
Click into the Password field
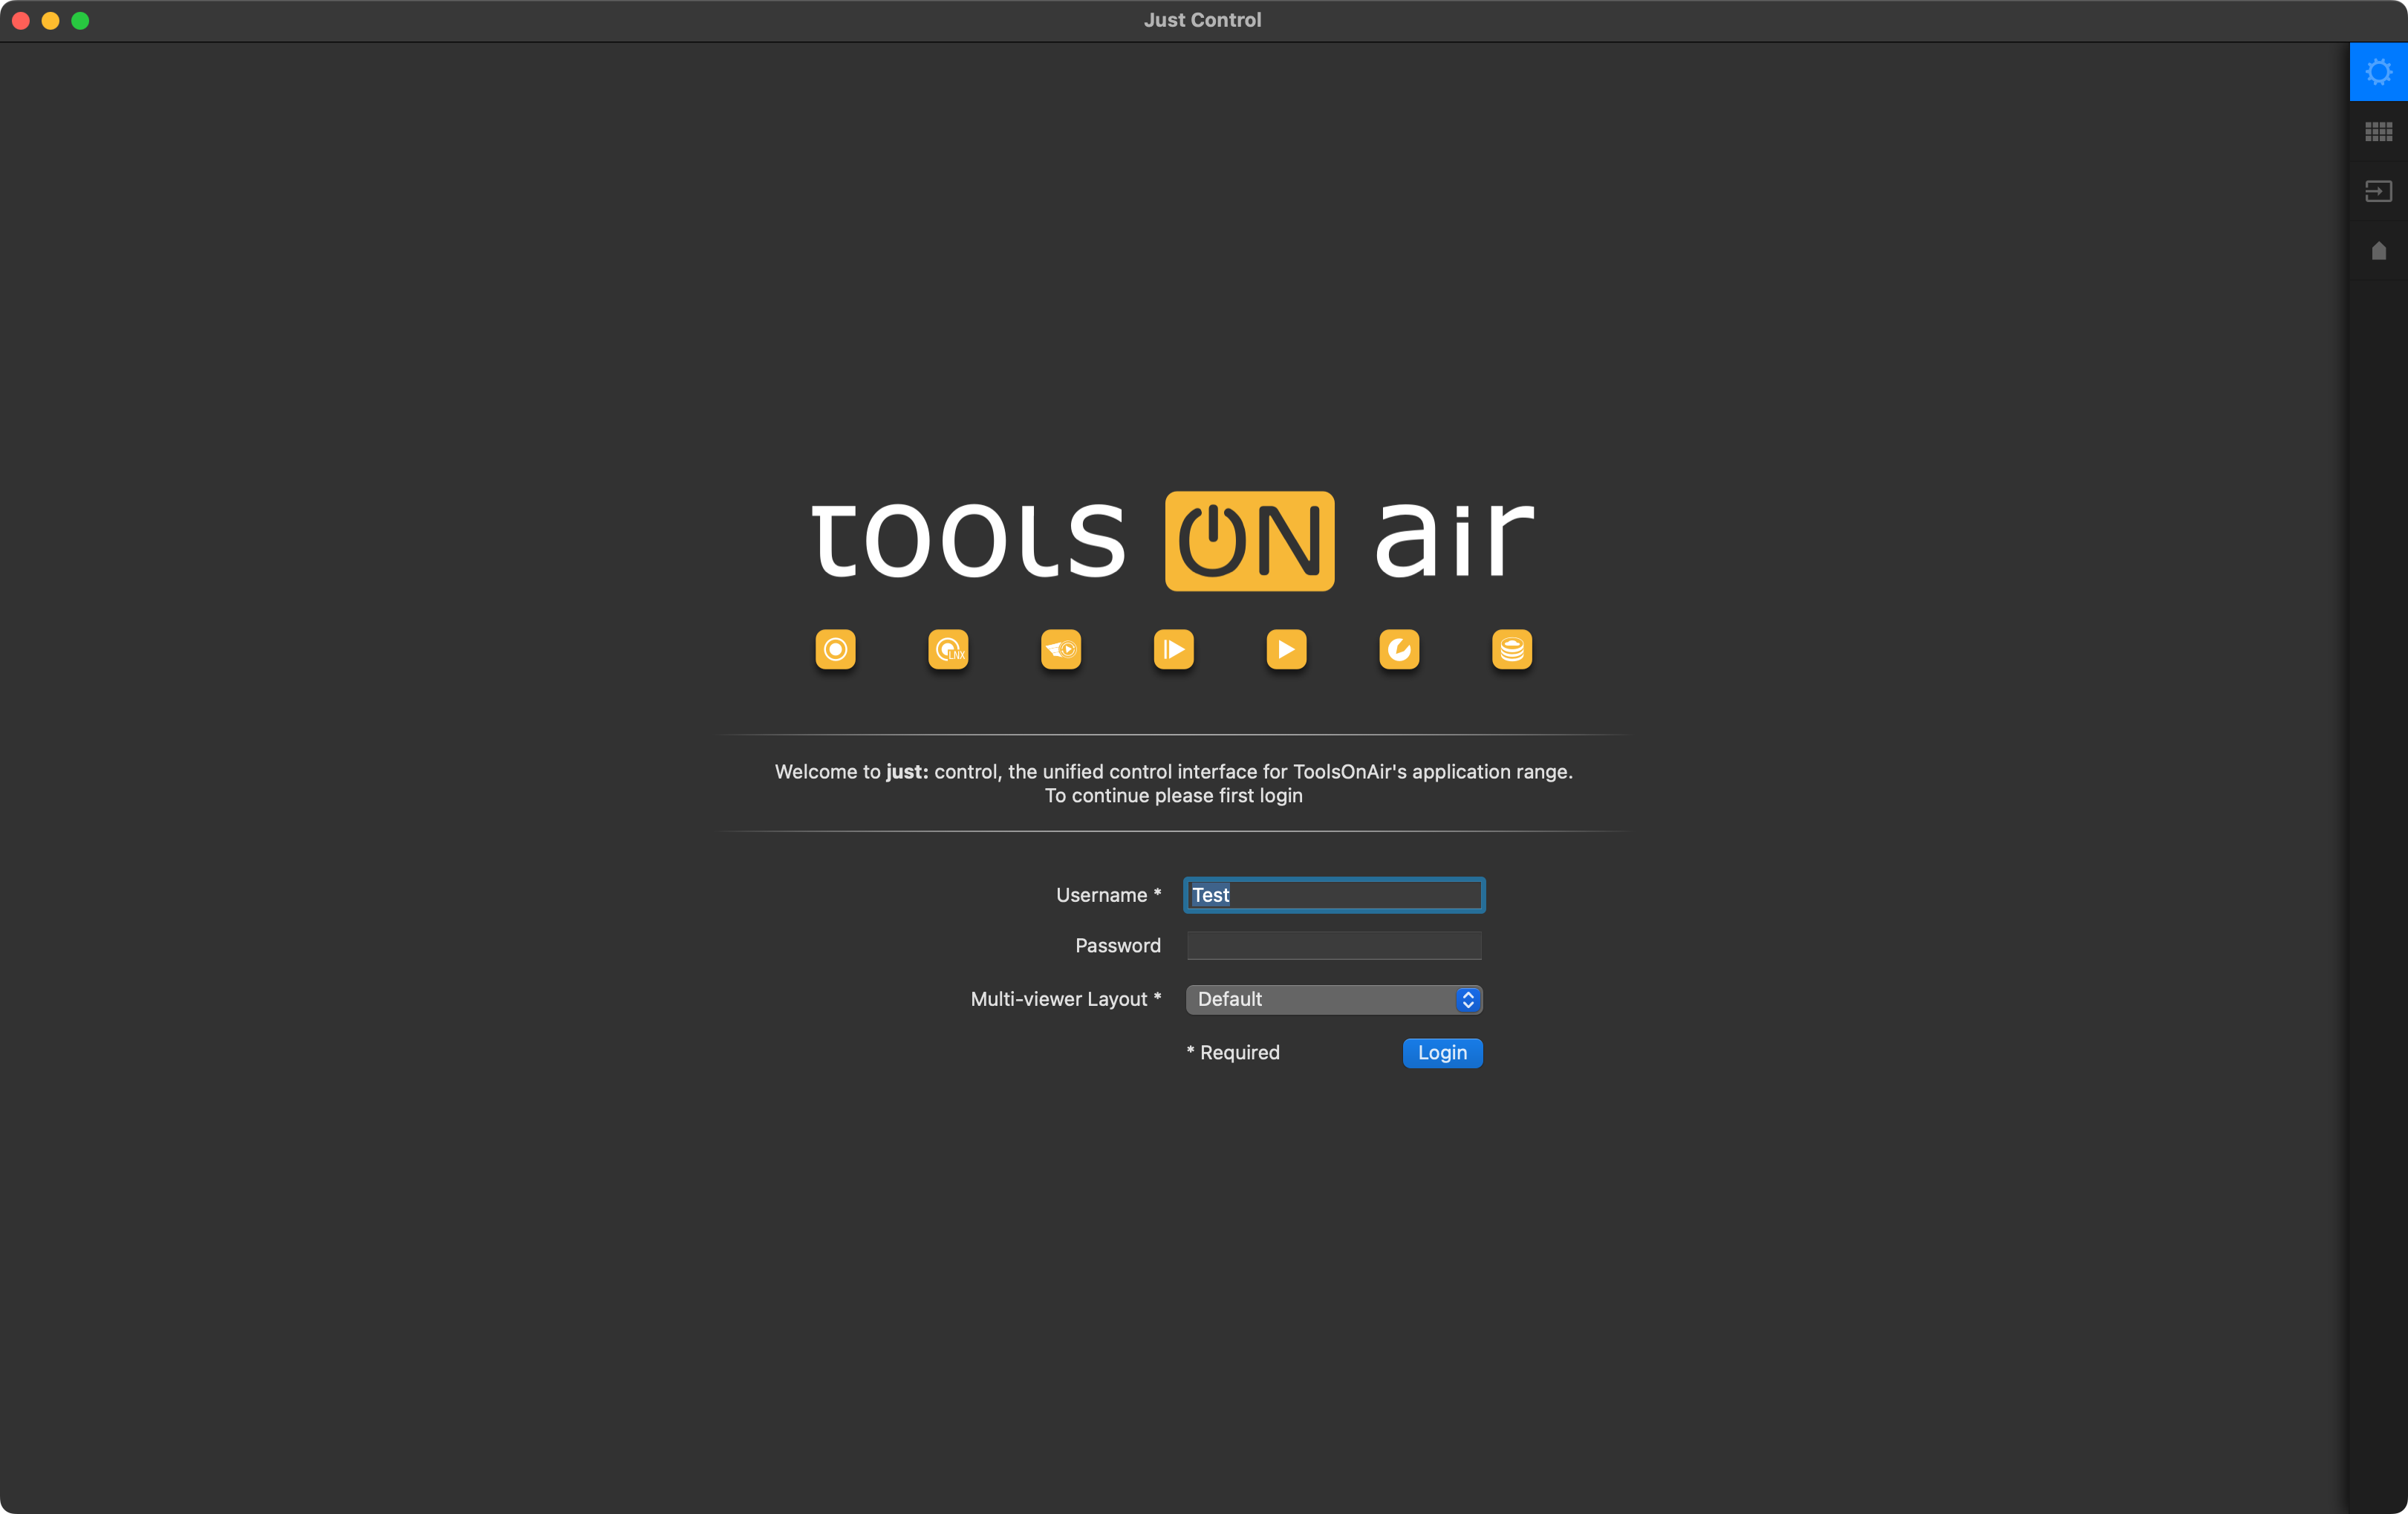click(x=1334, y=946)
